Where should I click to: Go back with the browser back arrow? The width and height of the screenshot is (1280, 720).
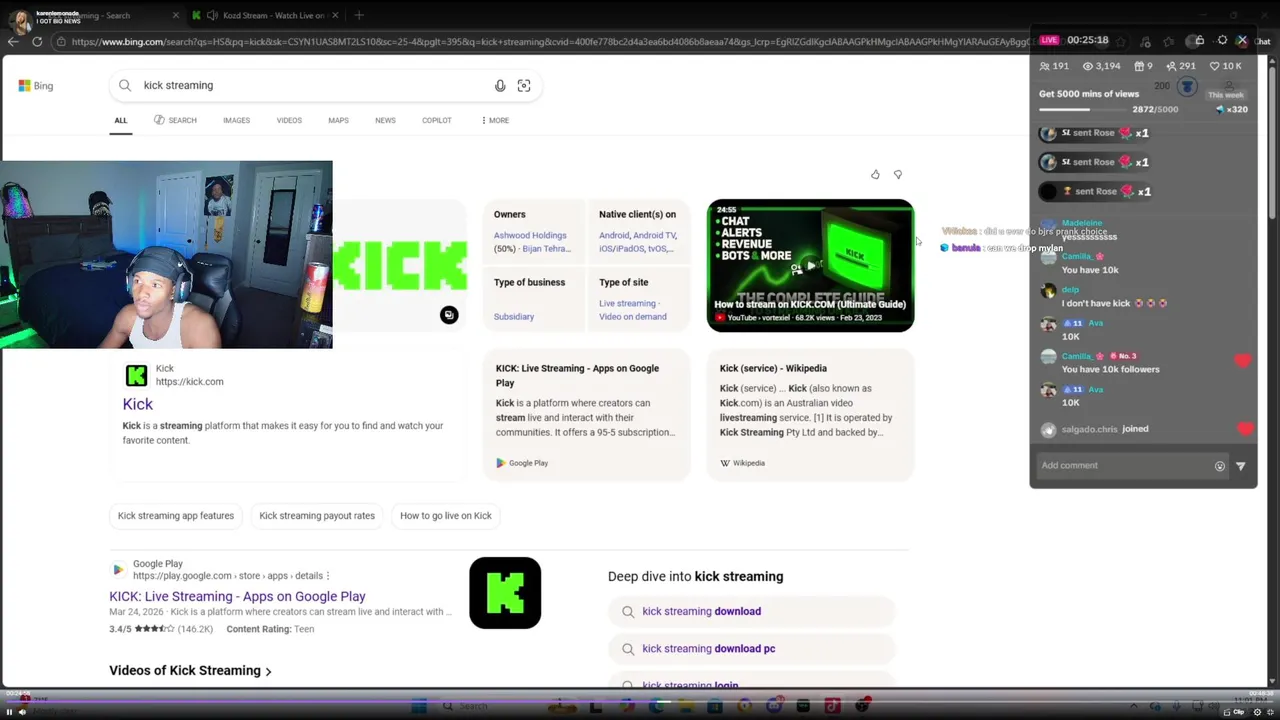(13, 41)
